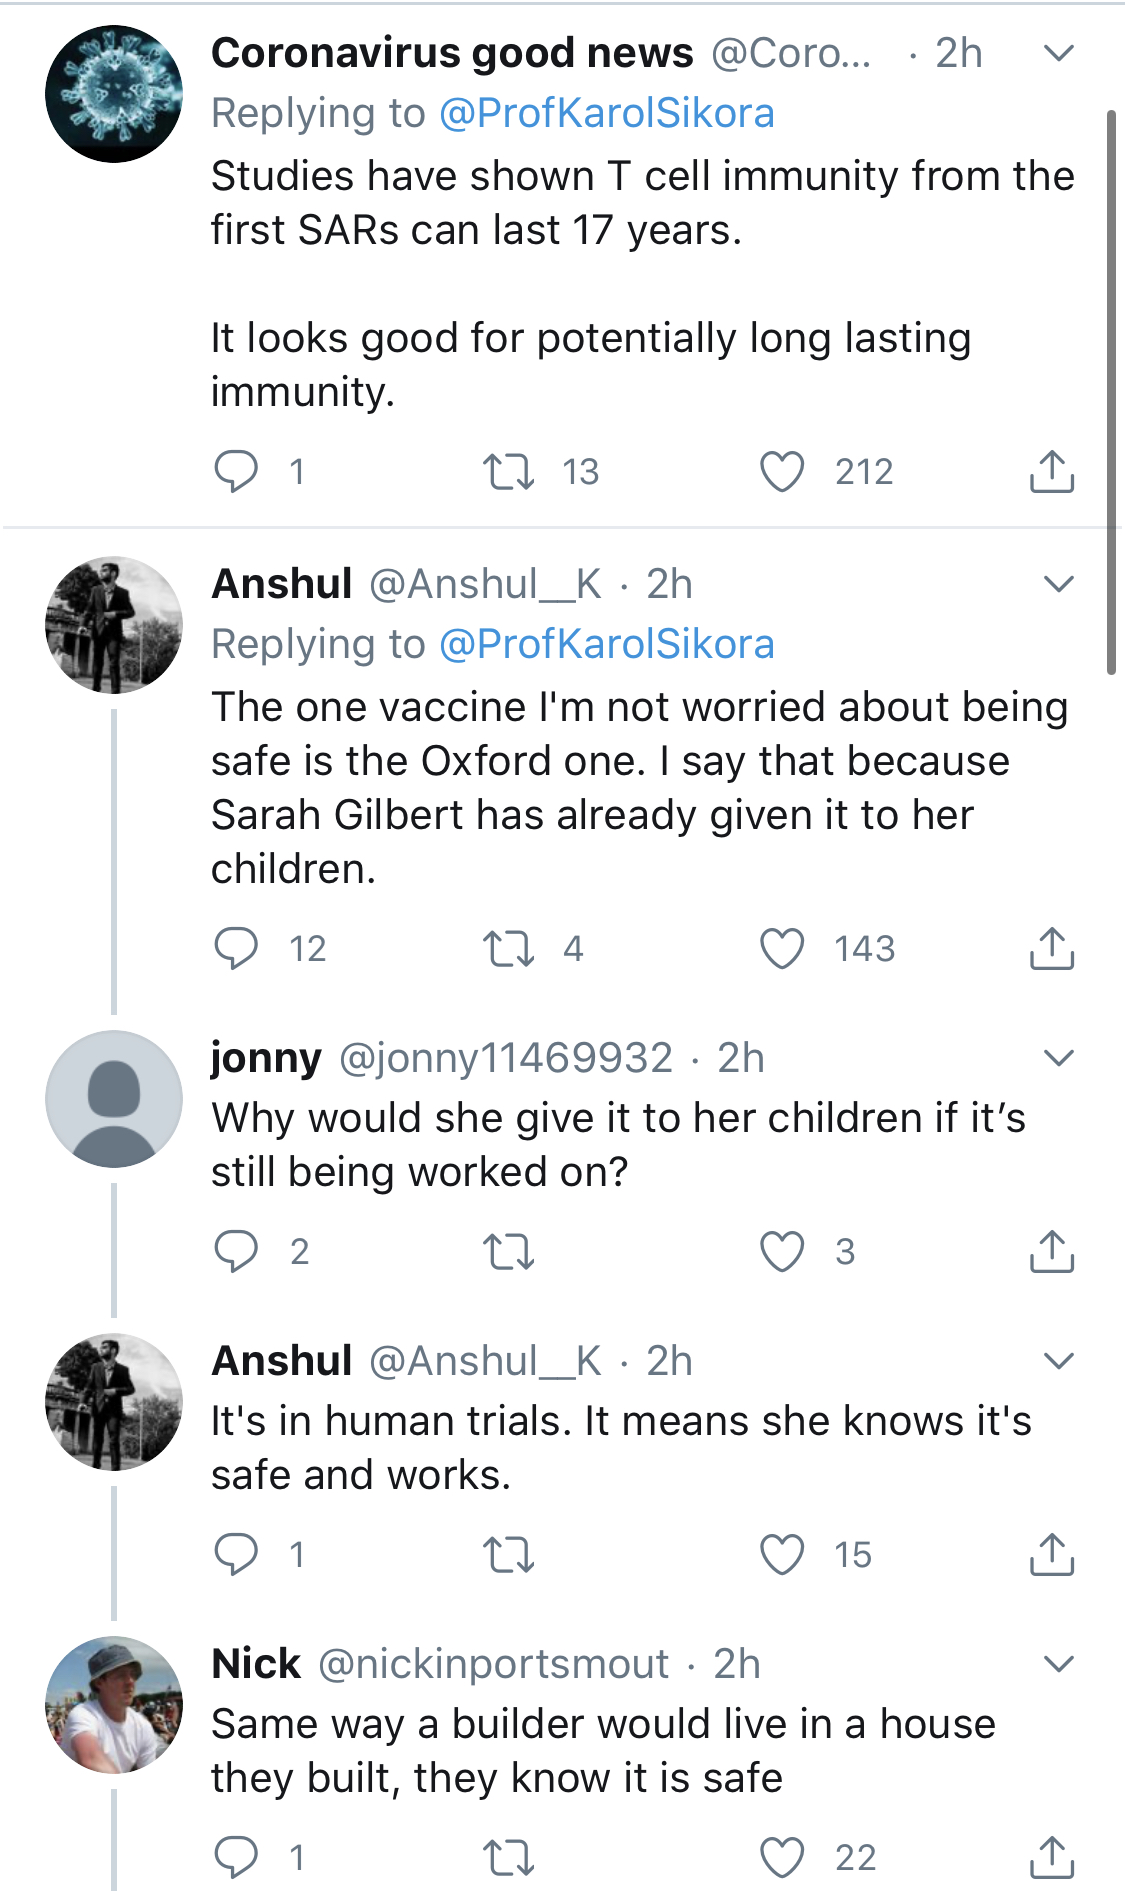Click the vertical scrollbar on the right

(1110, 392)
